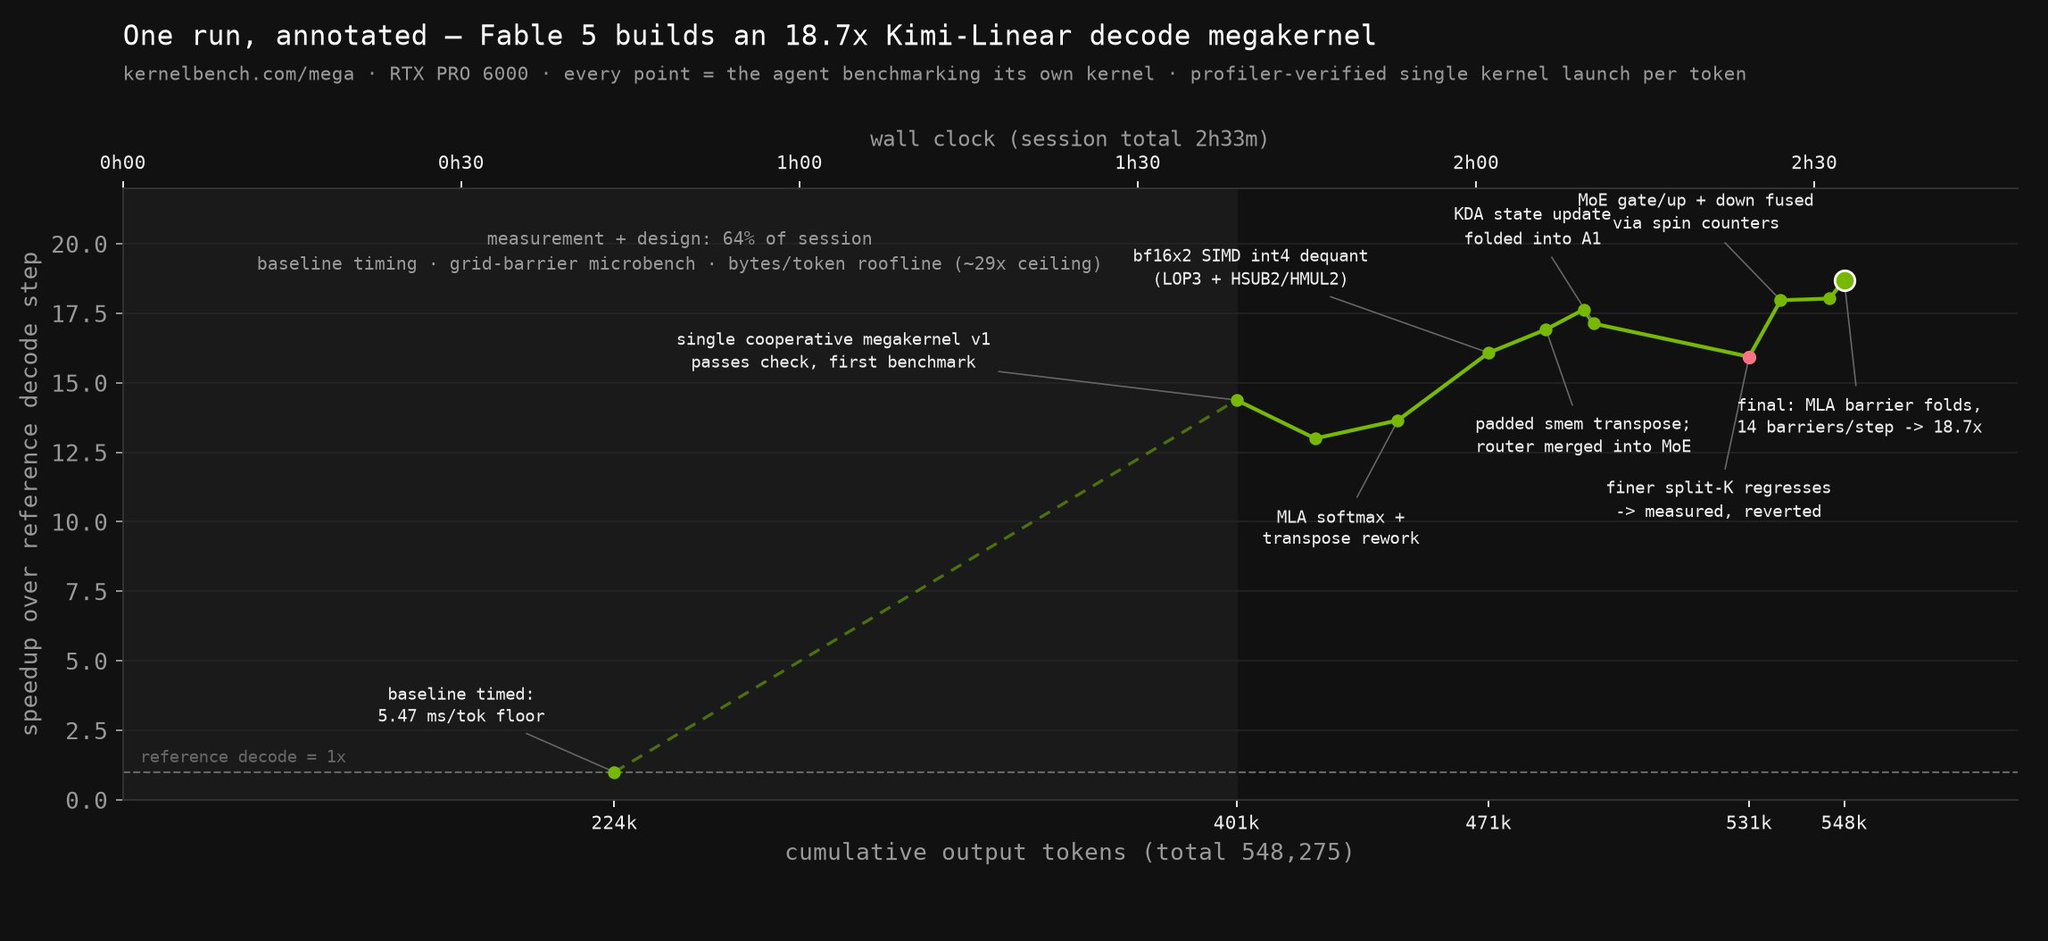Click the MLA softmax rework data point
Screen dimensions: 2048x941
click(x=1398, y=421)
